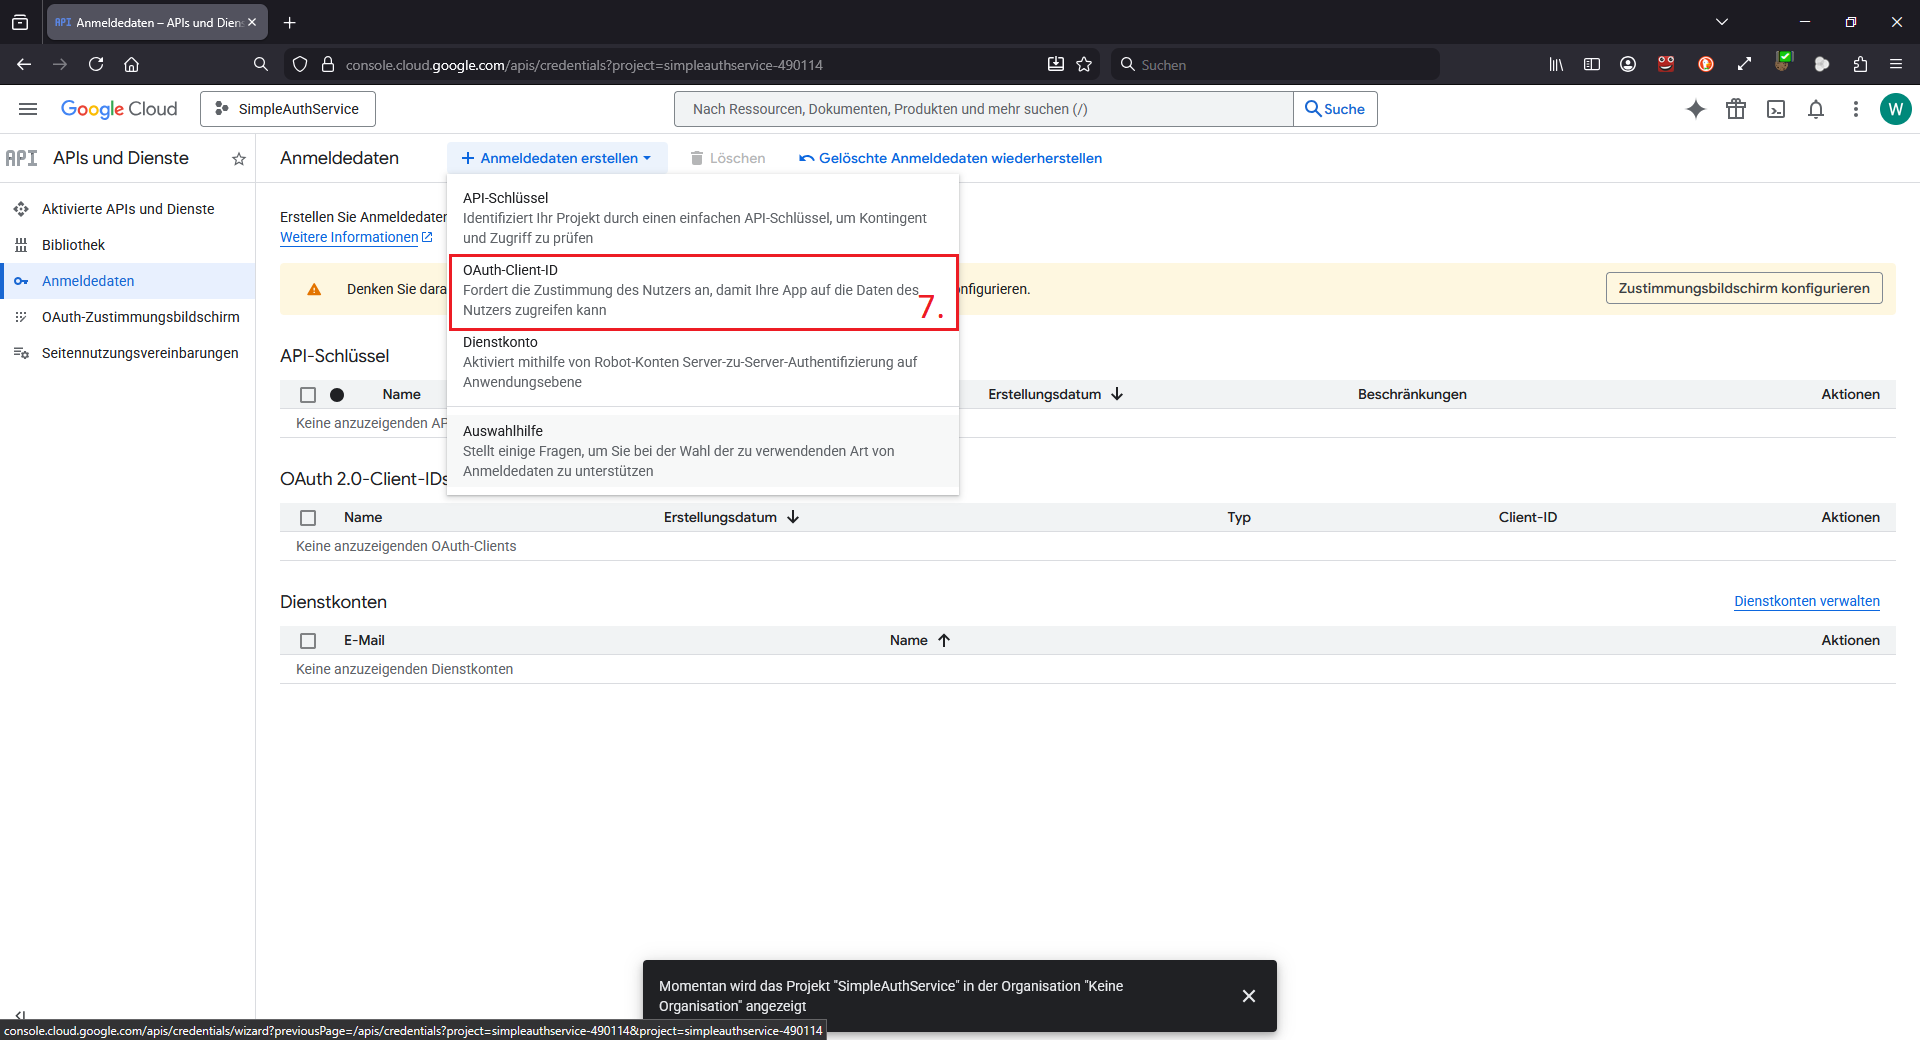Navigate back with the browser back arrow

[24, 64]
